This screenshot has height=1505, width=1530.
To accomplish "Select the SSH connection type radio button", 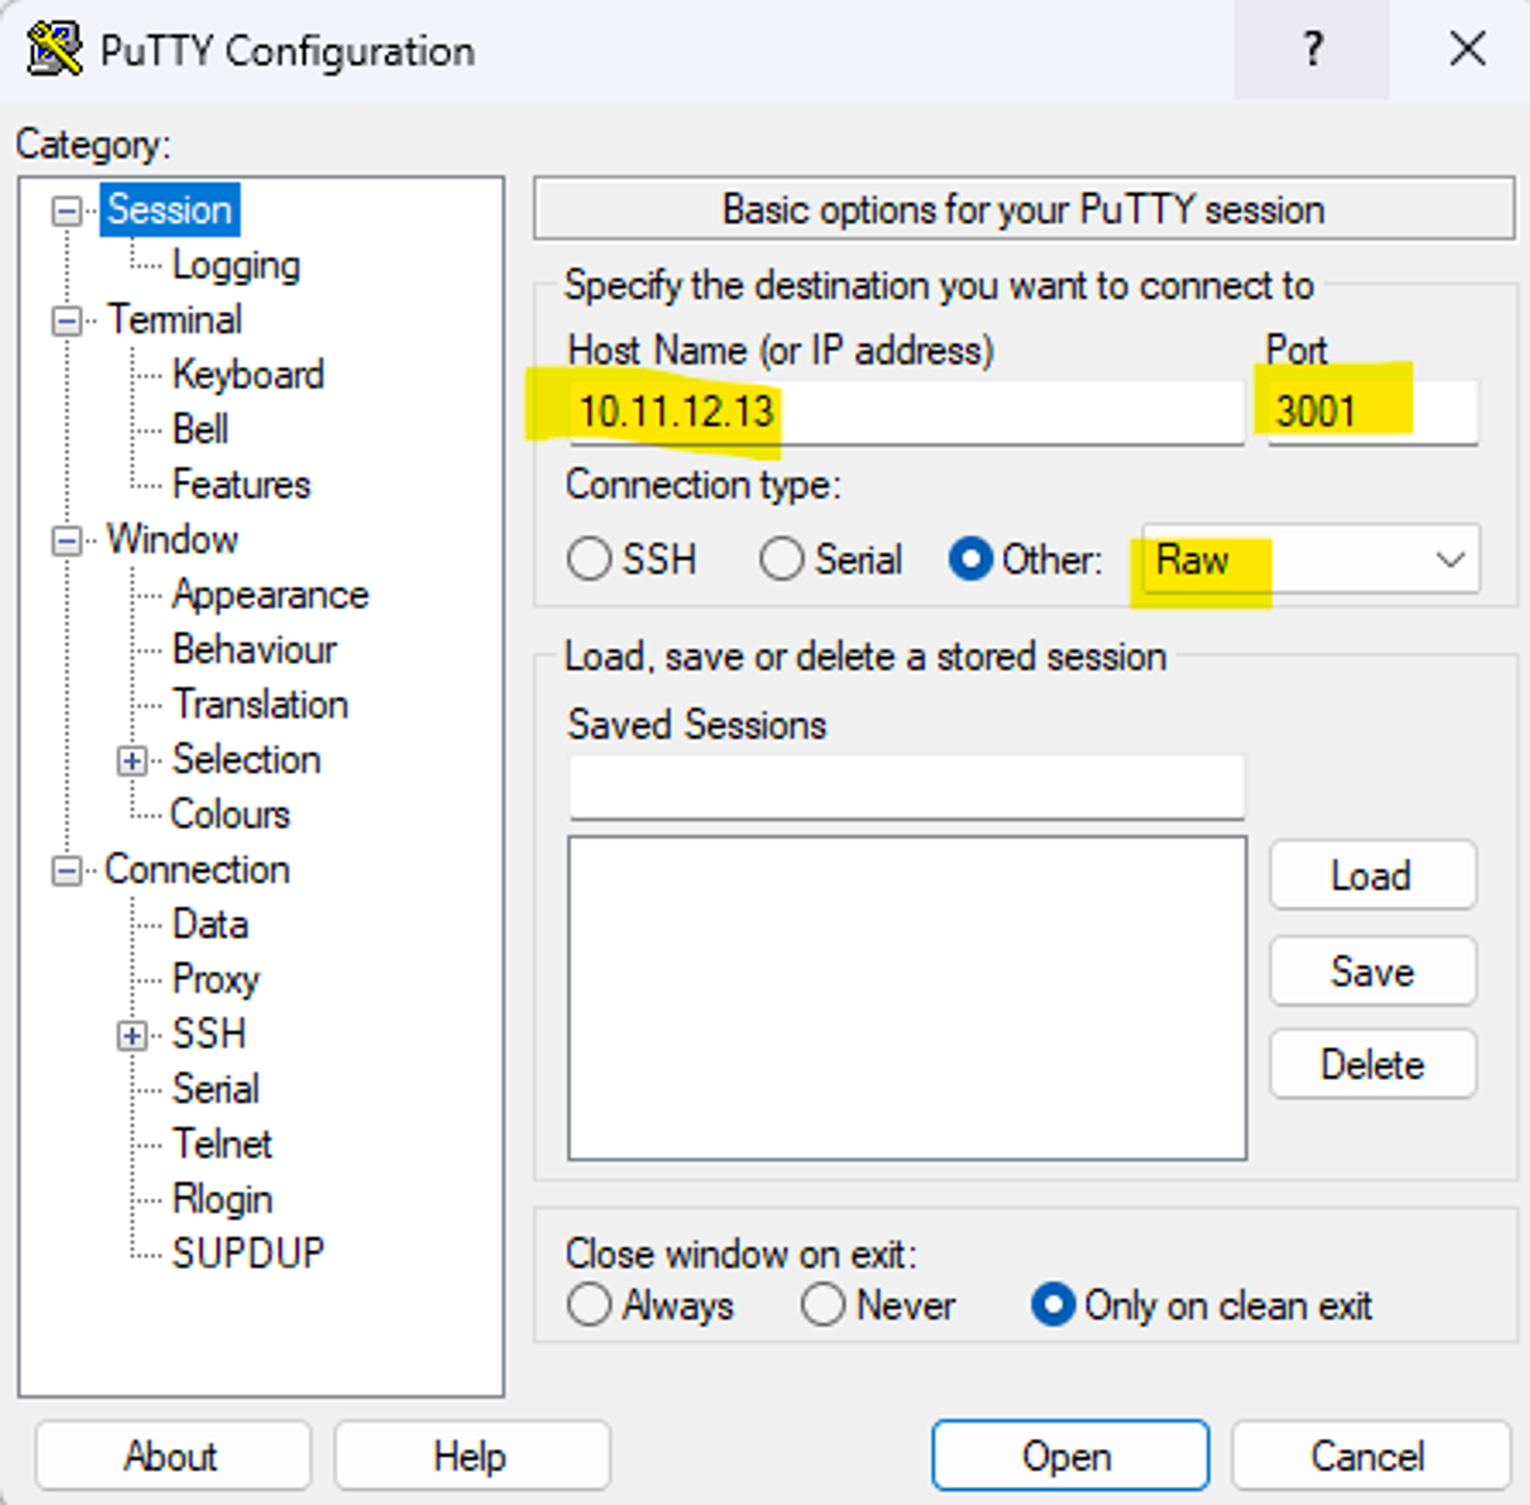I will pos(589,559).
